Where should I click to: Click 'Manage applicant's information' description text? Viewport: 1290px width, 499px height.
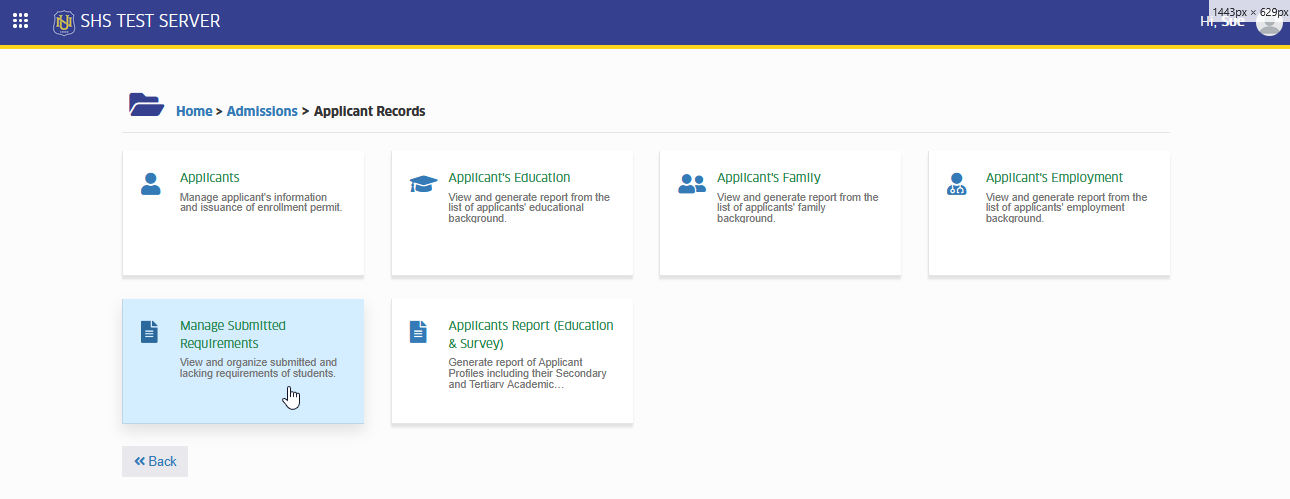(x=260, y=203)
